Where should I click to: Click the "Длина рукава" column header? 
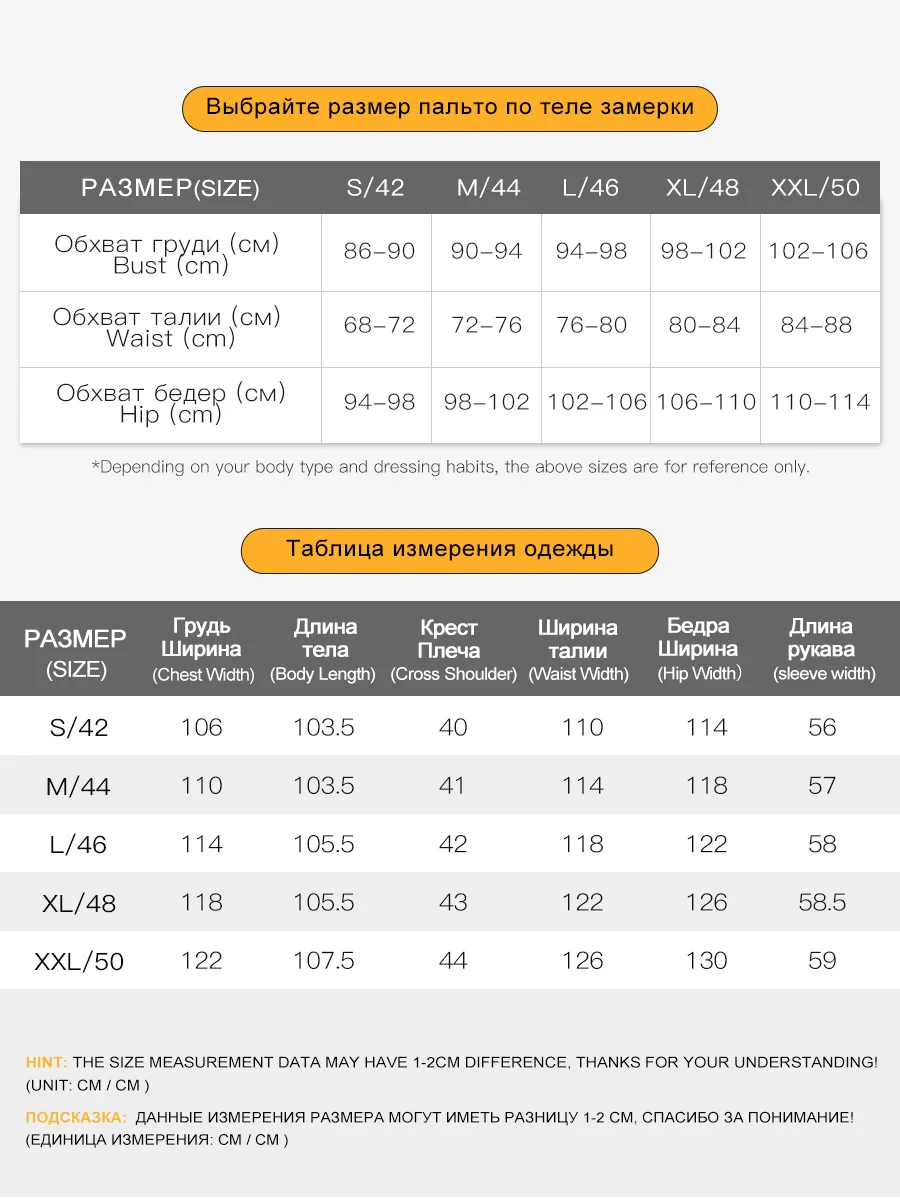(823, 649)
